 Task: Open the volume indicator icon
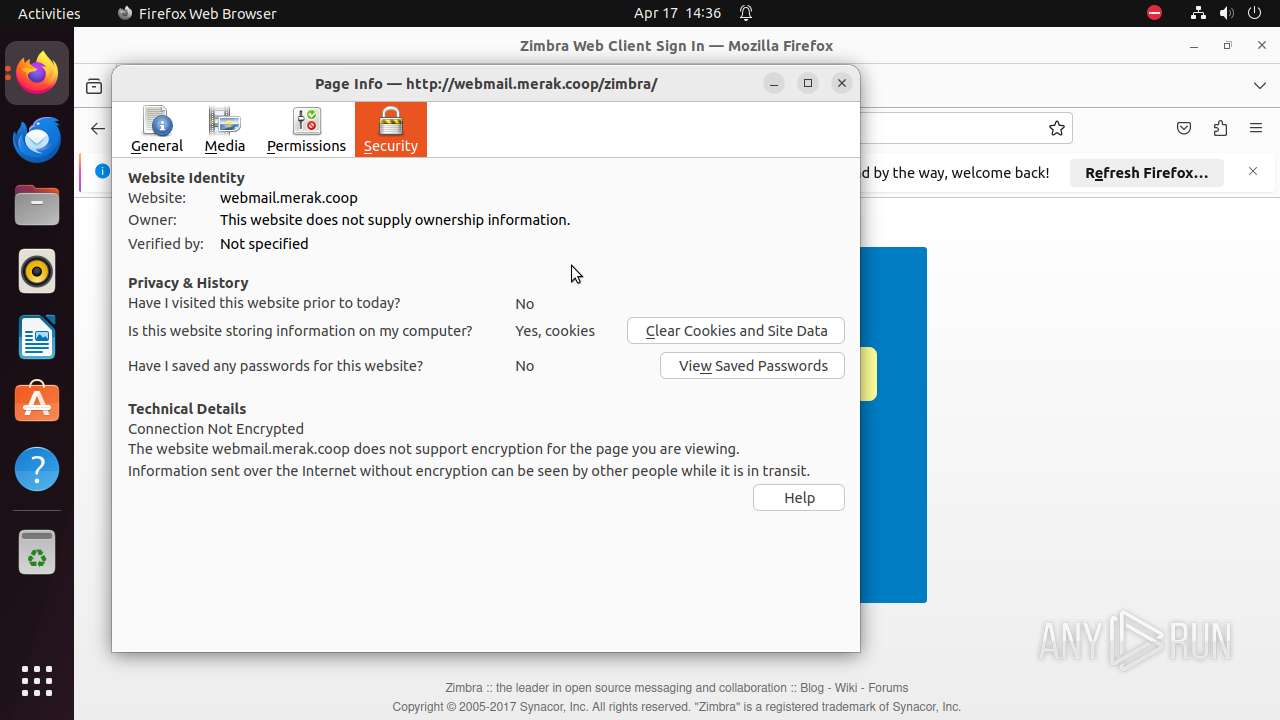pos(1226,13)
